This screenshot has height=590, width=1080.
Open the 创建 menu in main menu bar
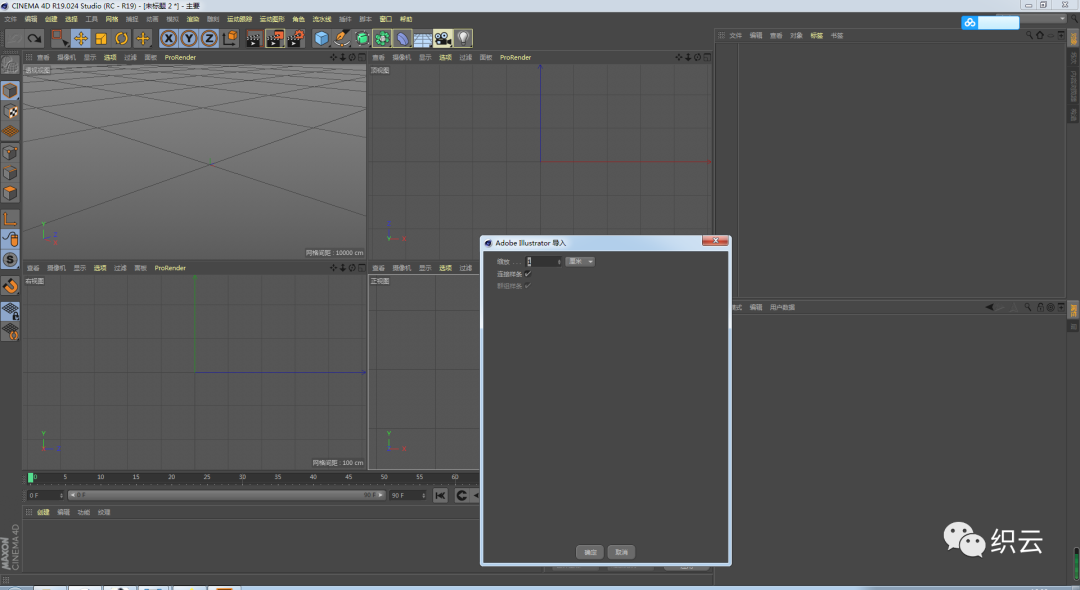click(51, 19)
